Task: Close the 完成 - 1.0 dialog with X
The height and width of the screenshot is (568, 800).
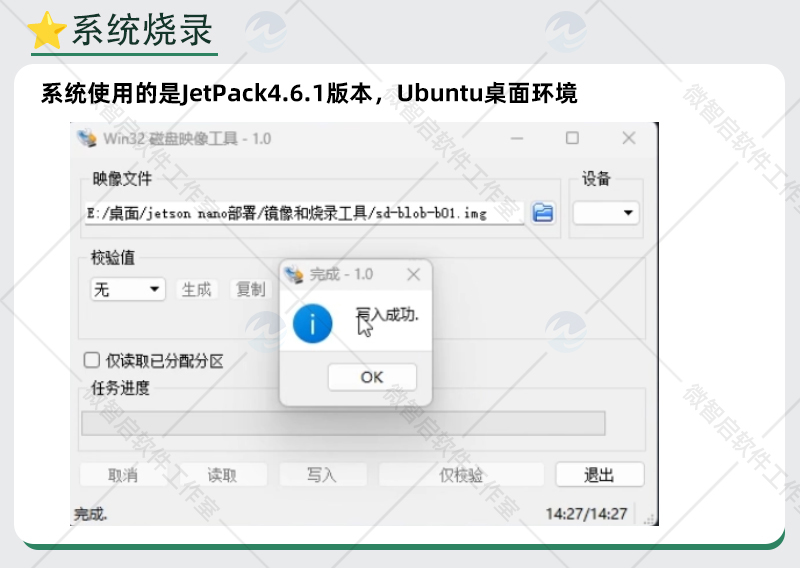Action: (413, 274)
